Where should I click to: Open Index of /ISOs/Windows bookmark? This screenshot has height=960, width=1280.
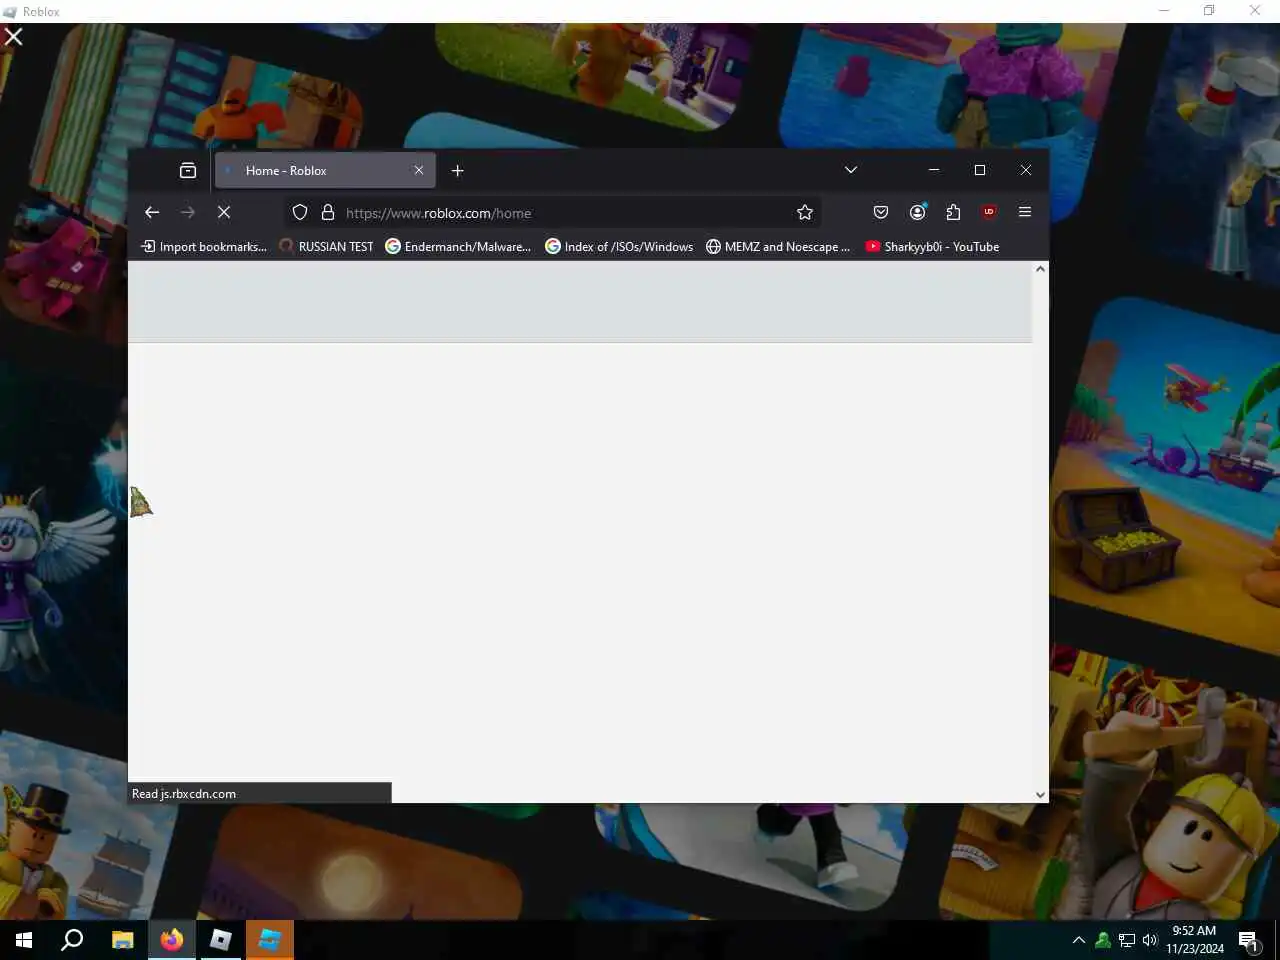tap(619, 247)
